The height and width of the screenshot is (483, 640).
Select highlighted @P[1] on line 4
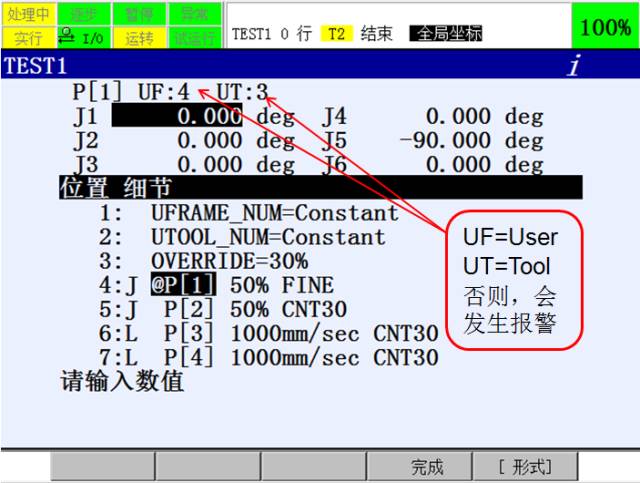point(183,285)
